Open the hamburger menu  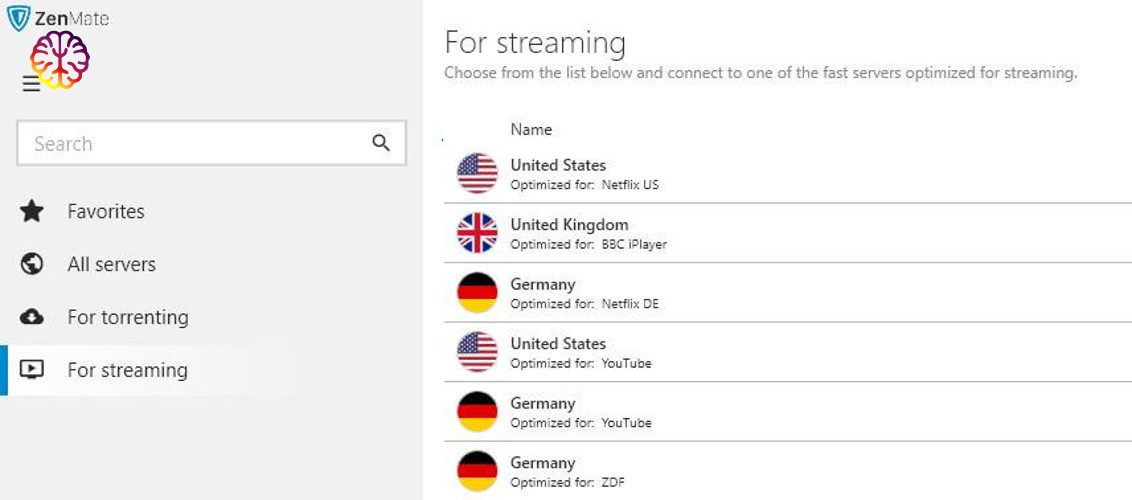[x=31, y=84]
